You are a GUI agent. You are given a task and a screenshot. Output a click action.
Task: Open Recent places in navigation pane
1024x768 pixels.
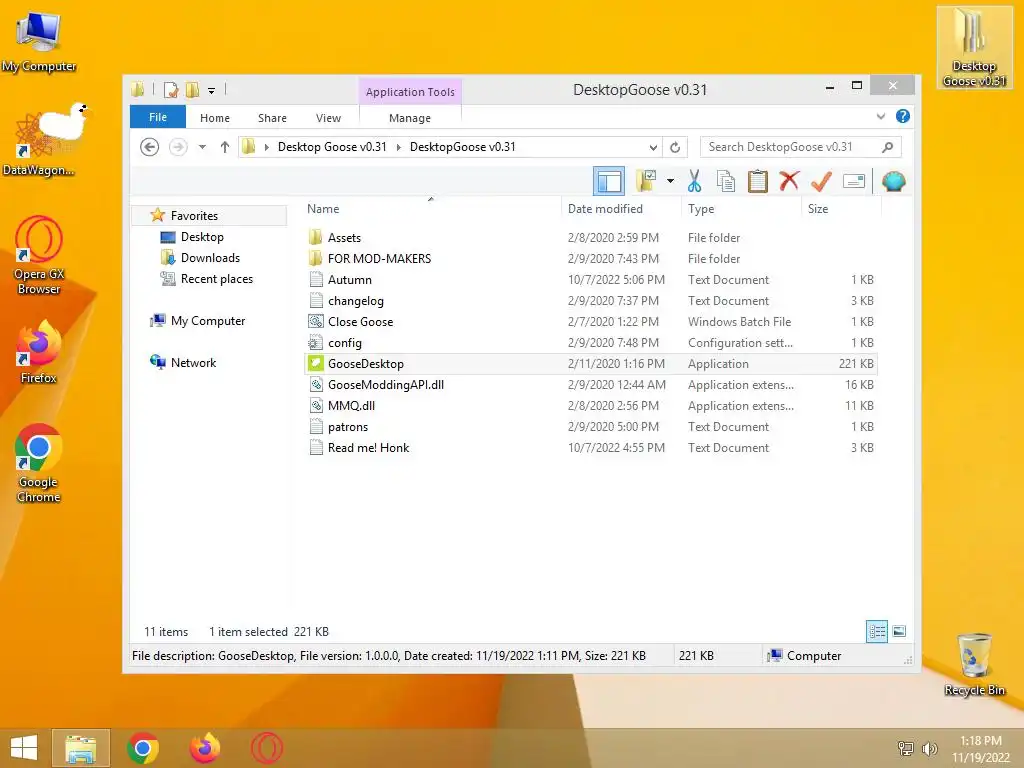pyautogui.click(x=216, y=279)
